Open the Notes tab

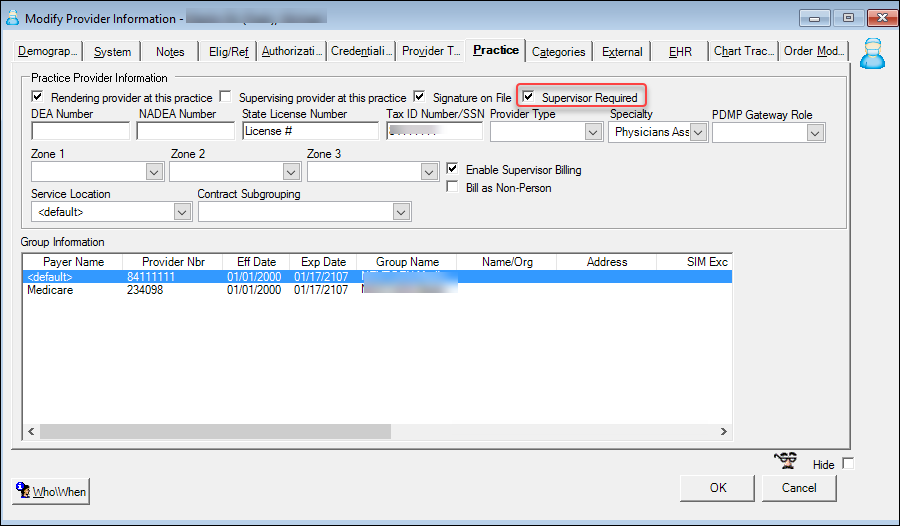point(170,52)
